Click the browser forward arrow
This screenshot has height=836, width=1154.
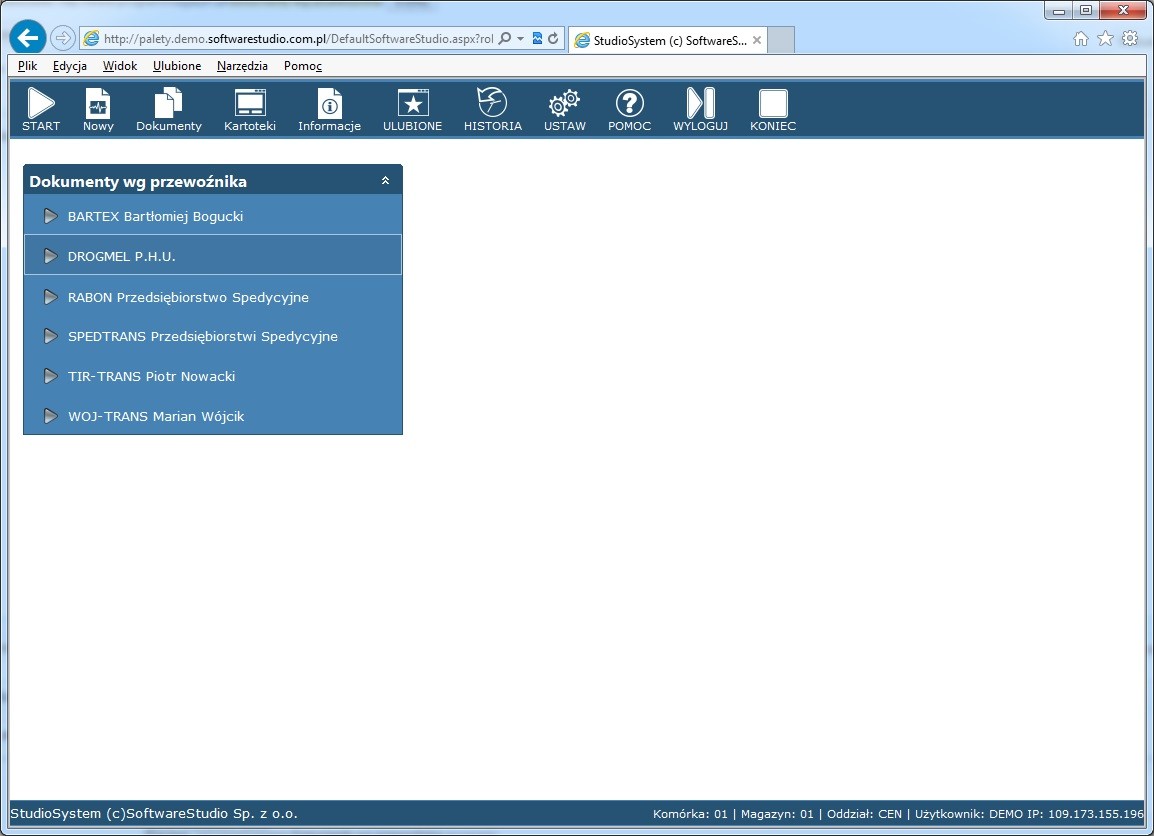(63, 38)
